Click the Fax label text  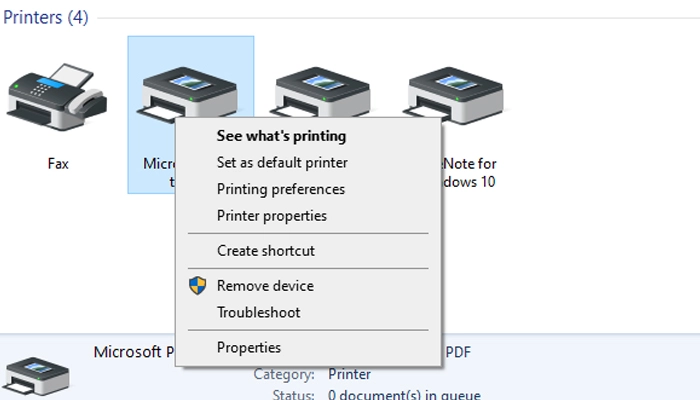point(58,163)
